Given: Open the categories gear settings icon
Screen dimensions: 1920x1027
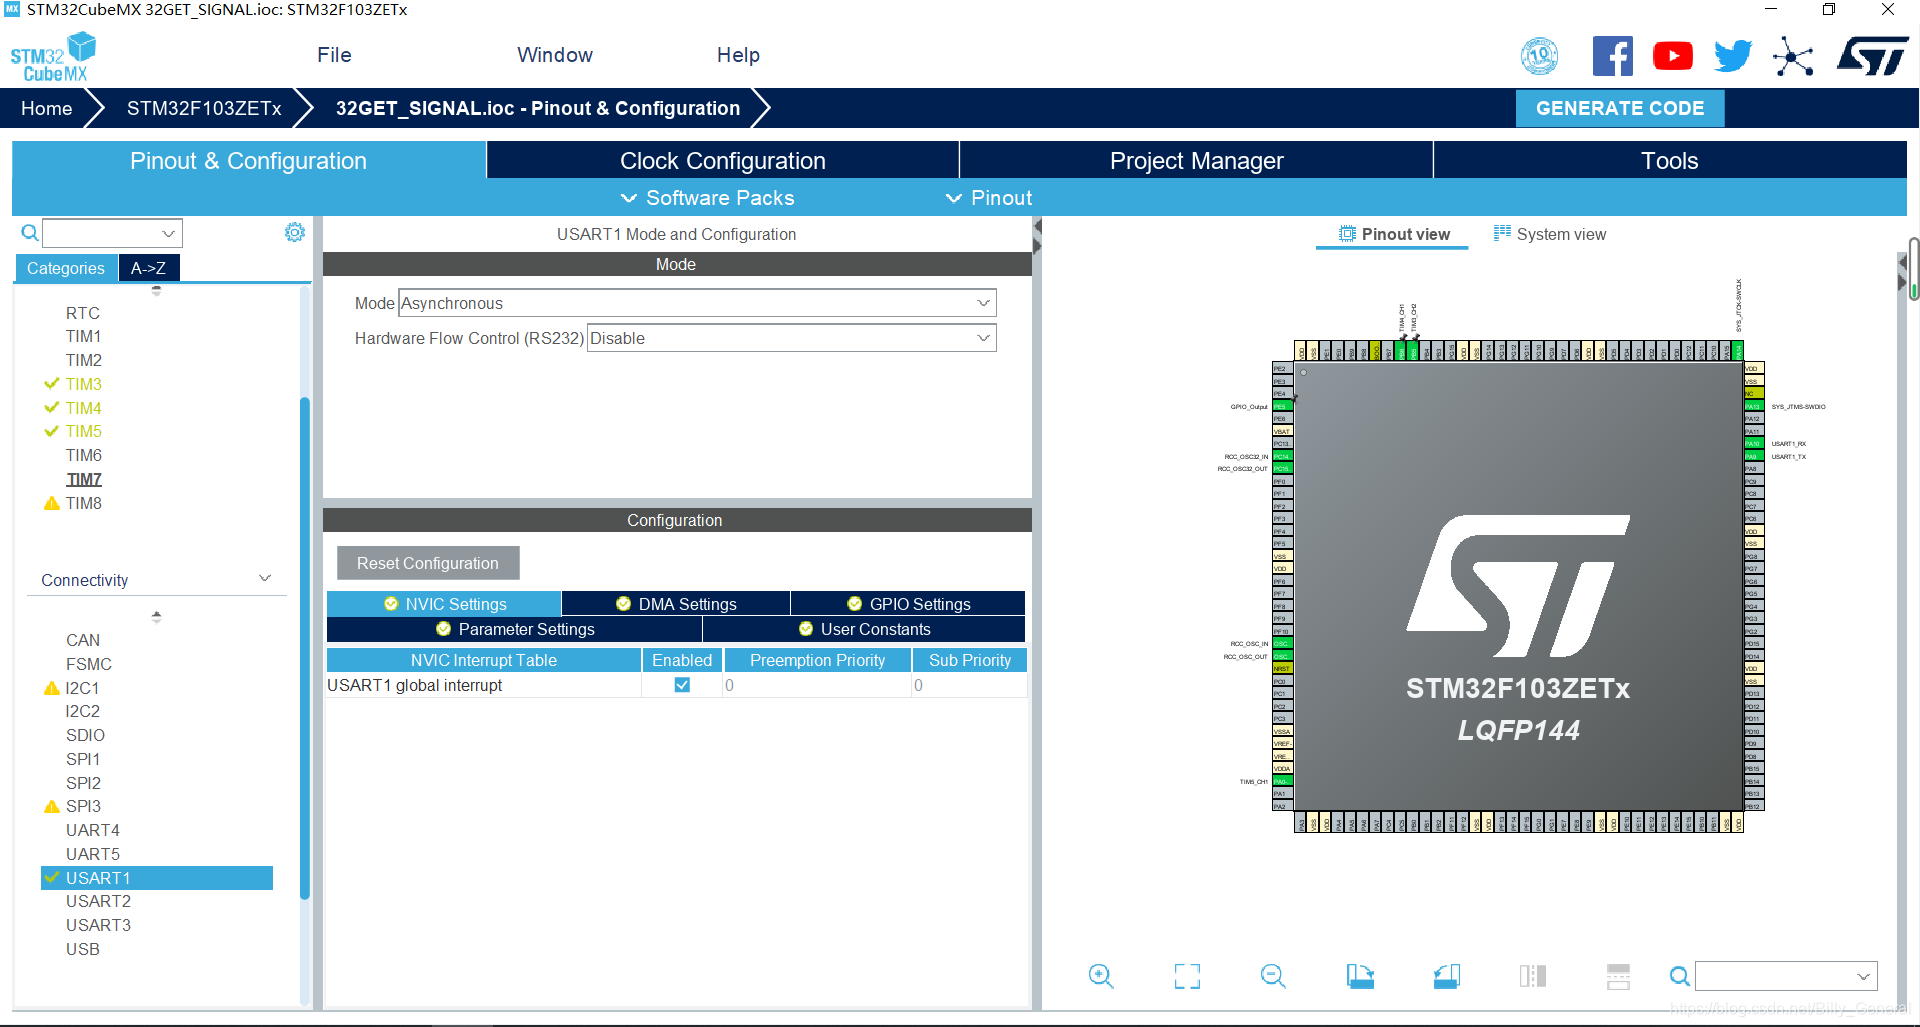Looking at the screenshot, I should click(295, 232).
